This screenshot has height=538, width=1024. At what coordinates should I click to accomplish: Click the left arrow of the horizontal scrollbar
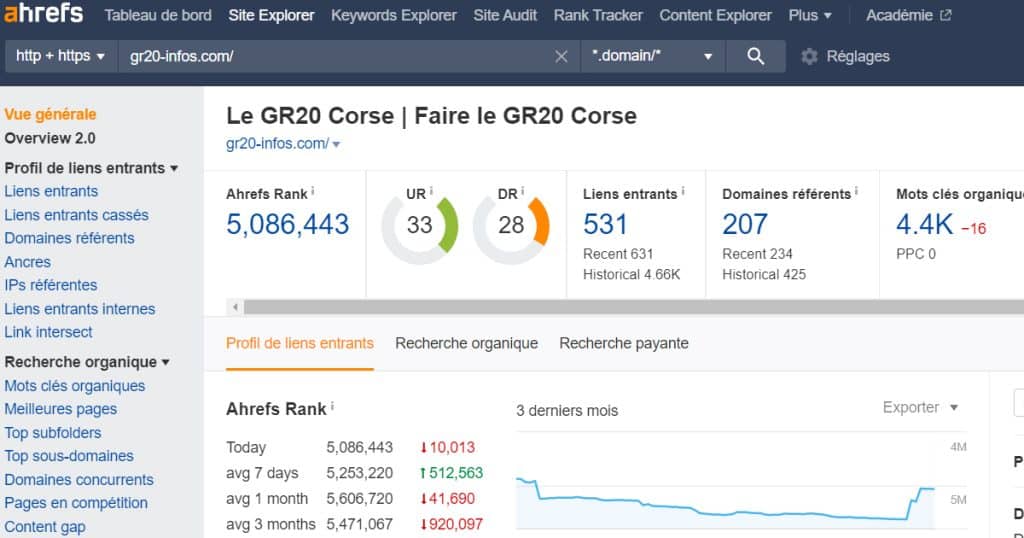click(235, 307)
